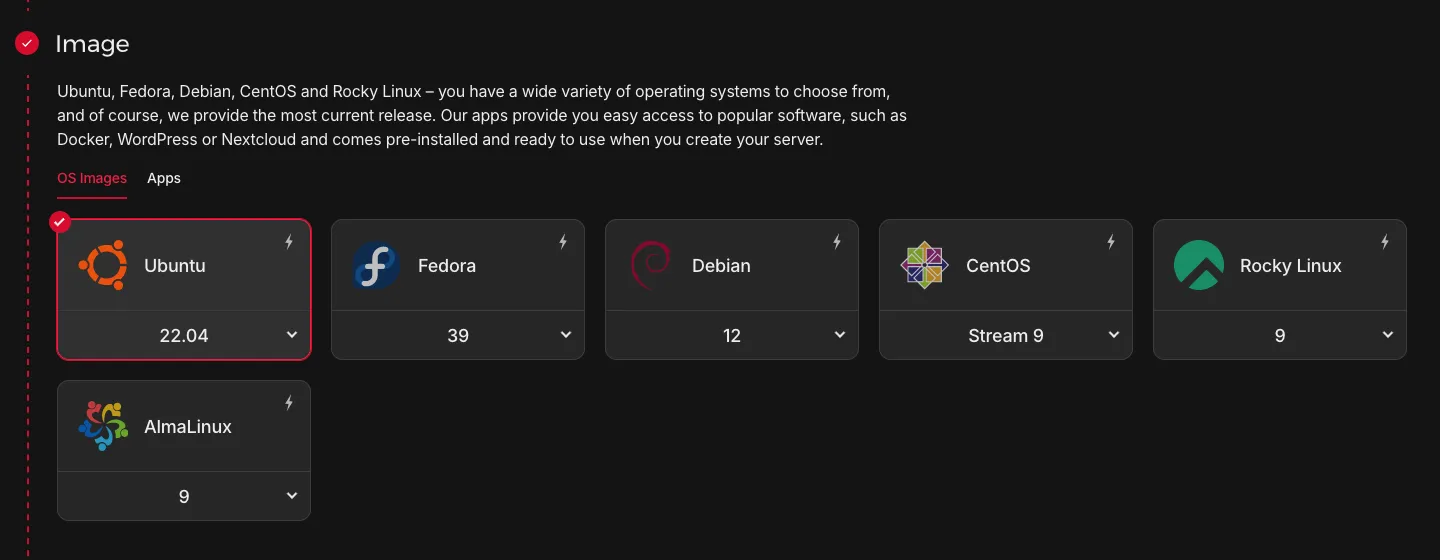
Task: Open CentOS Stream 9 version dropdown
Action: (x=1006, y=335)
